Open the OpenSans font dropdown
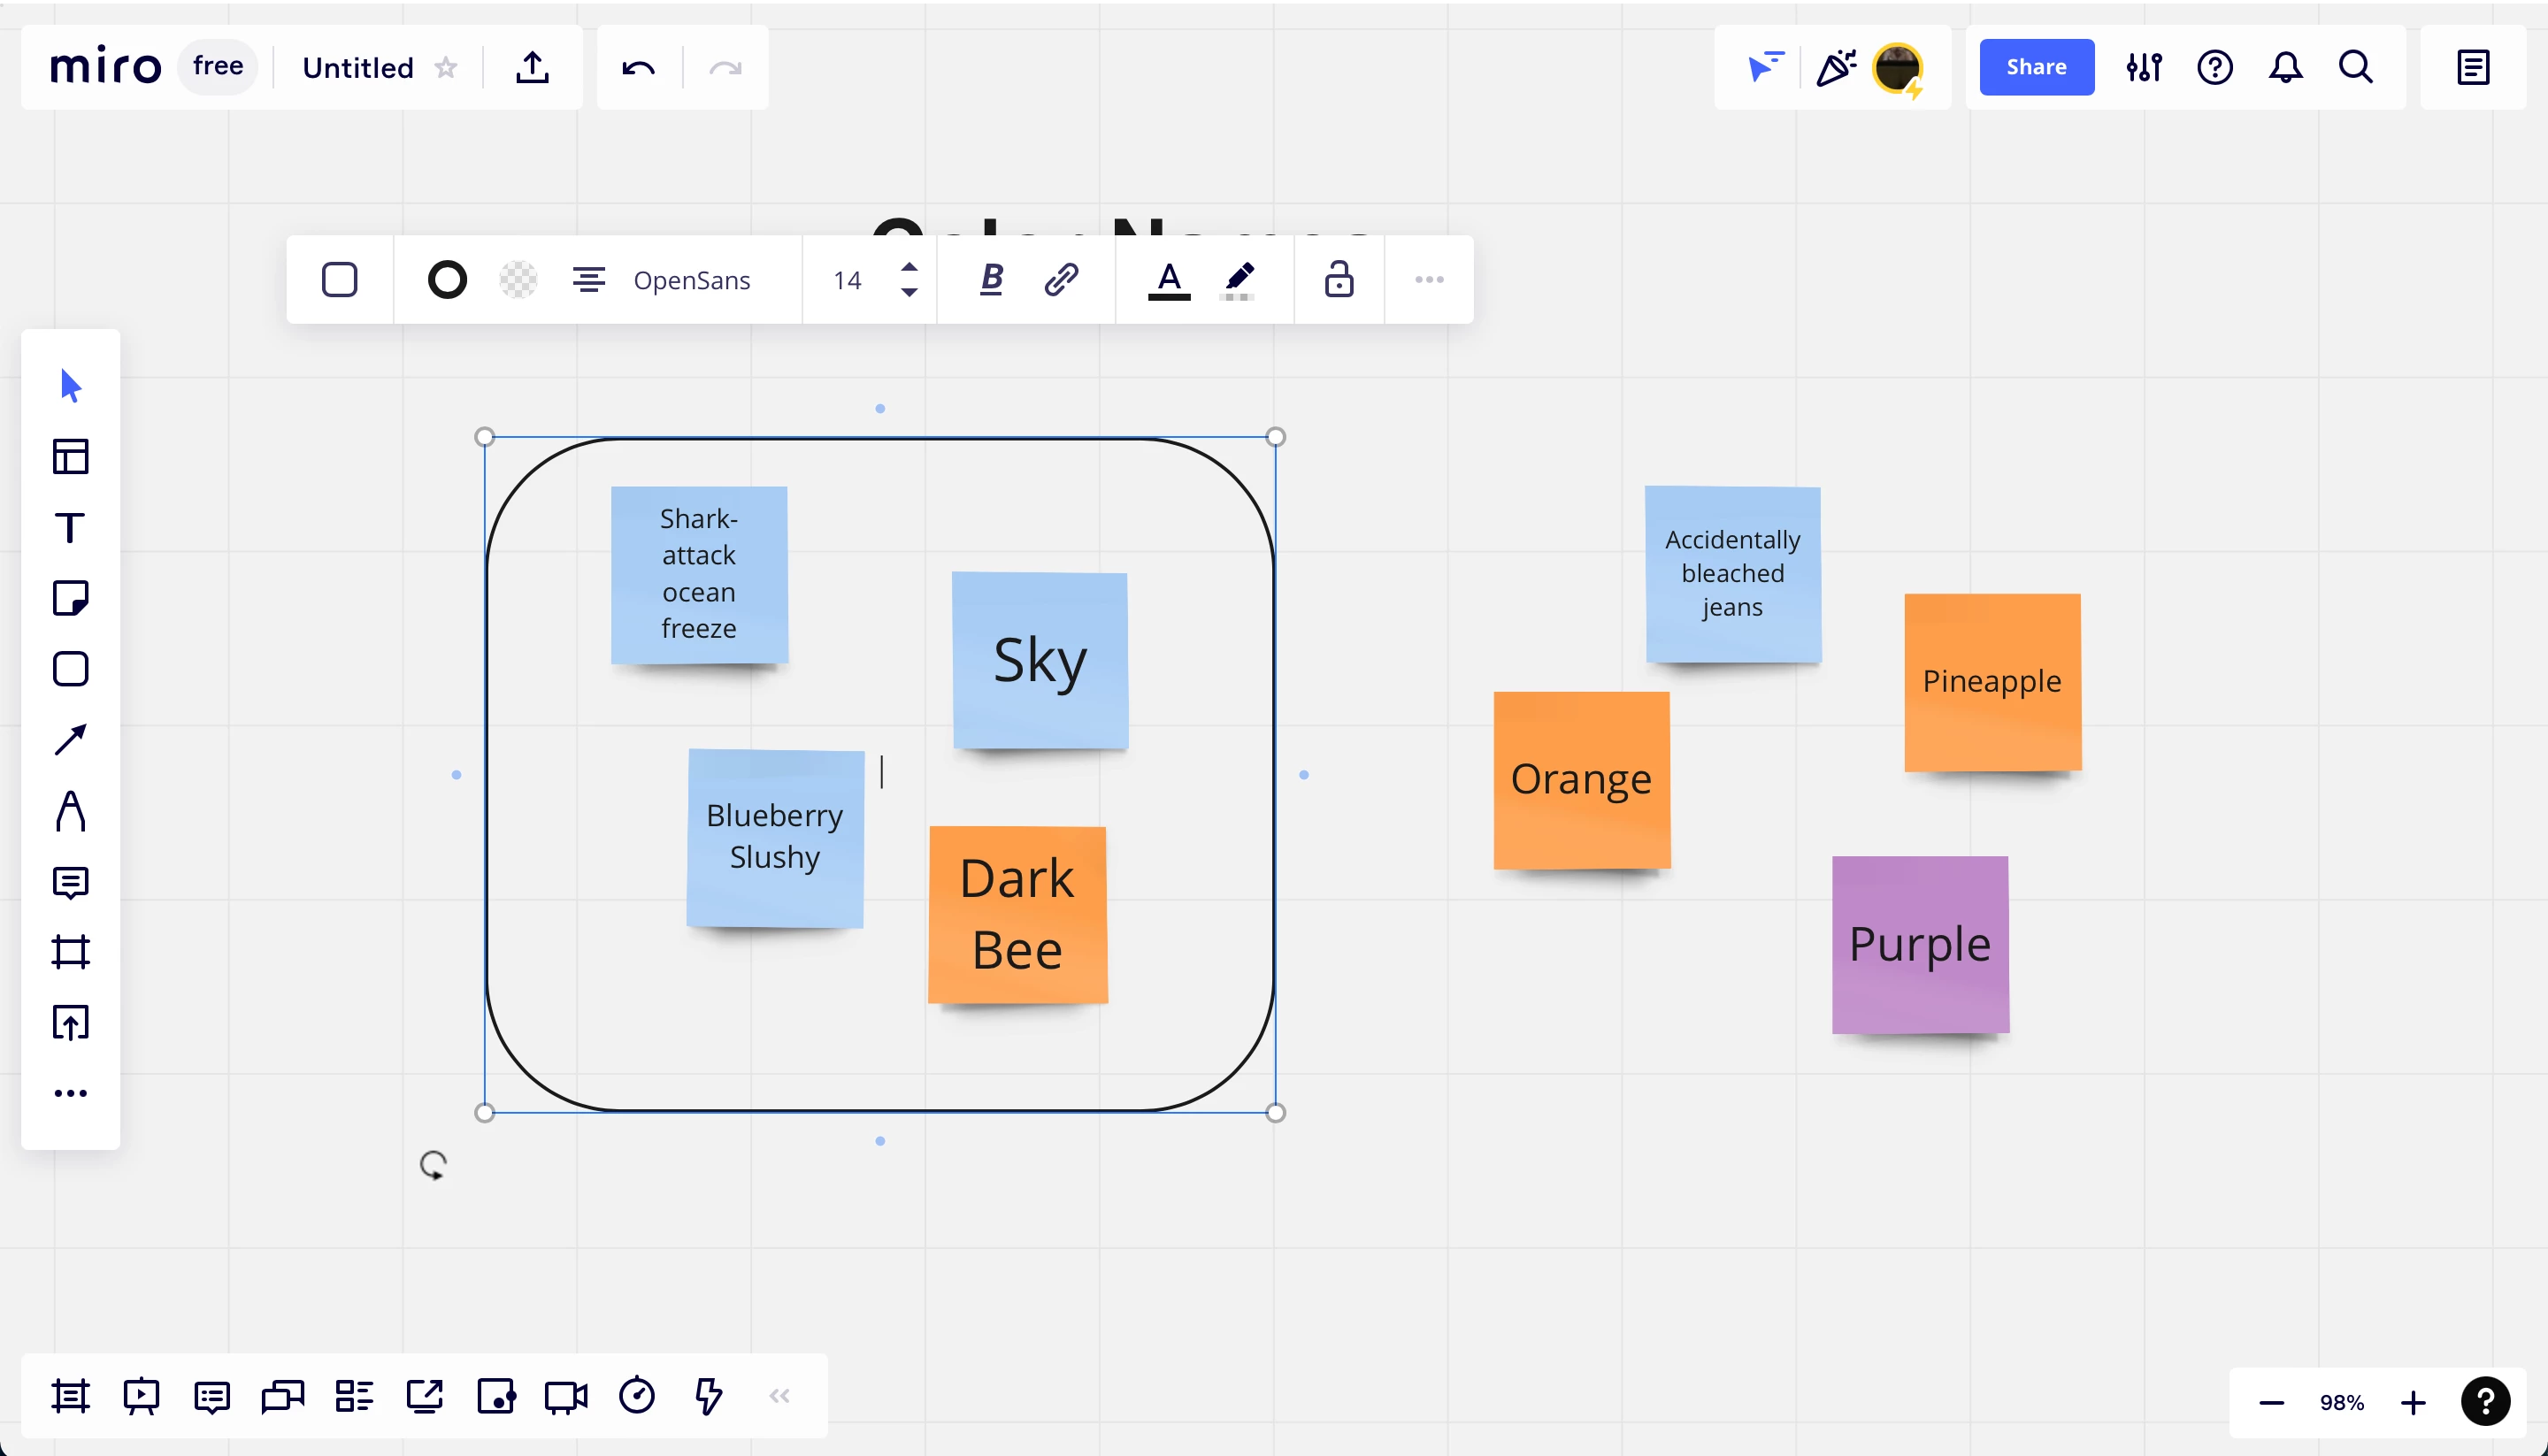 [x=692, y=280]
